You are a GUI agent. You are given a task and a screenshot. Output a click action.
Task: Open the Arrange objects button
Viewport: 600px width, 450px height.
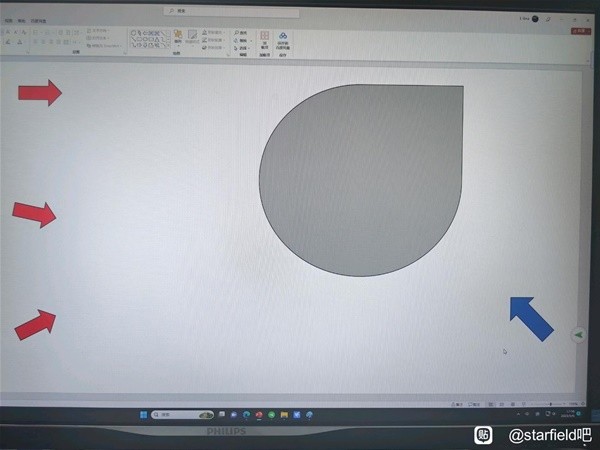pyautogui.click(x=178, y=39)
